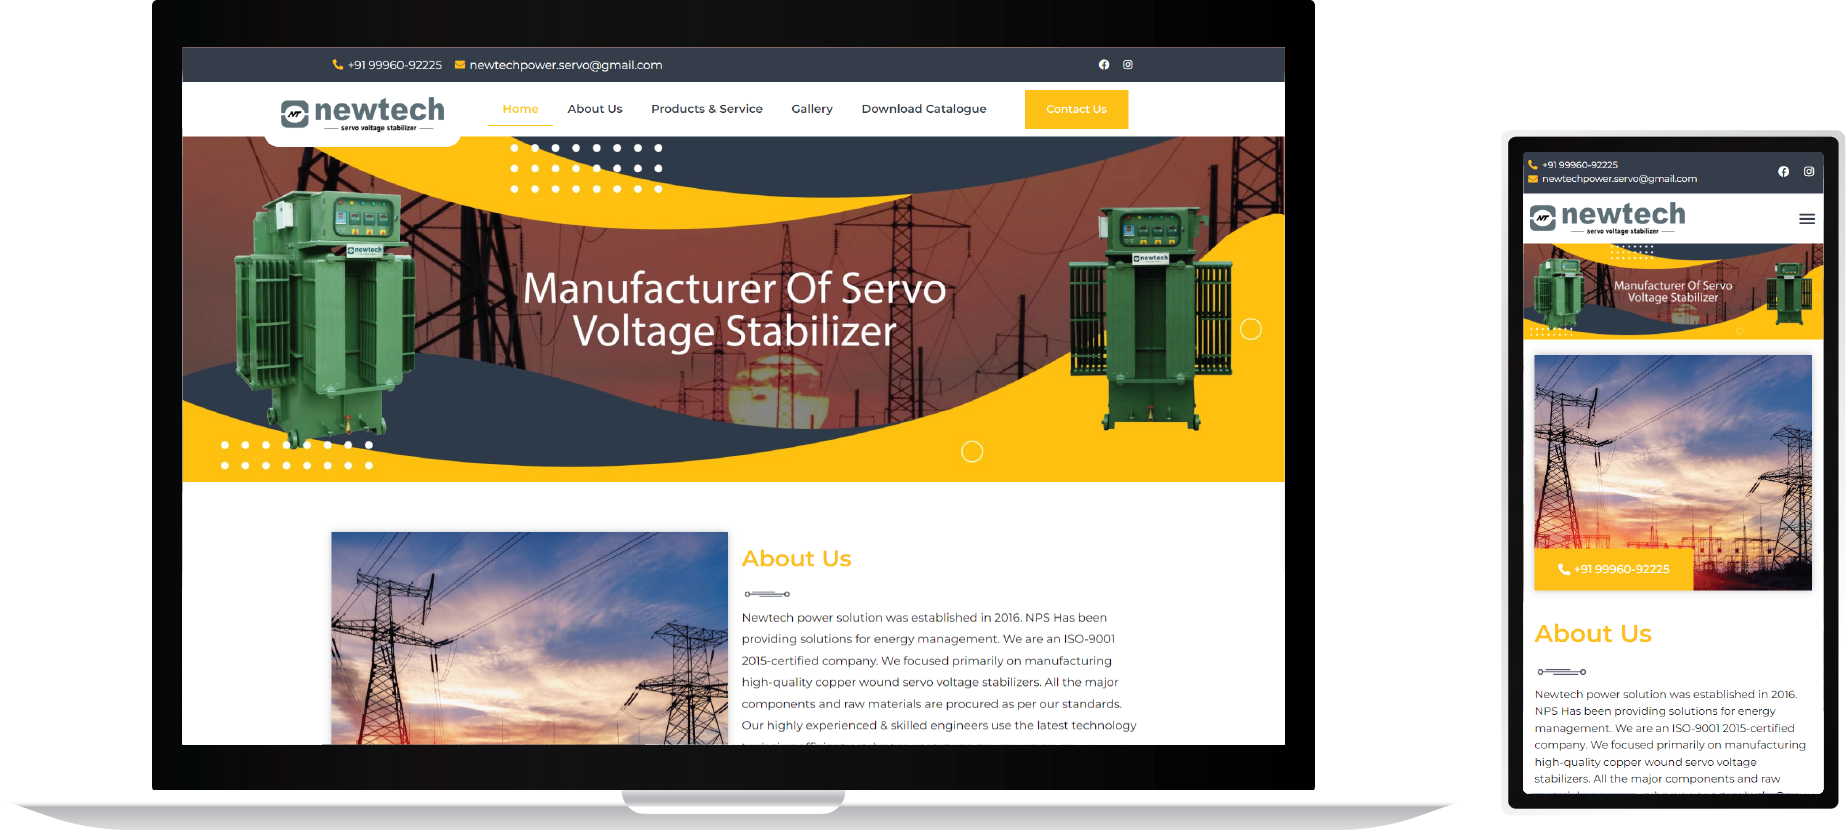
Task: Click the desktop hero heading 'Manufacturer Of Servo Voltage Stabilizer'
Action: click(735, 310)
